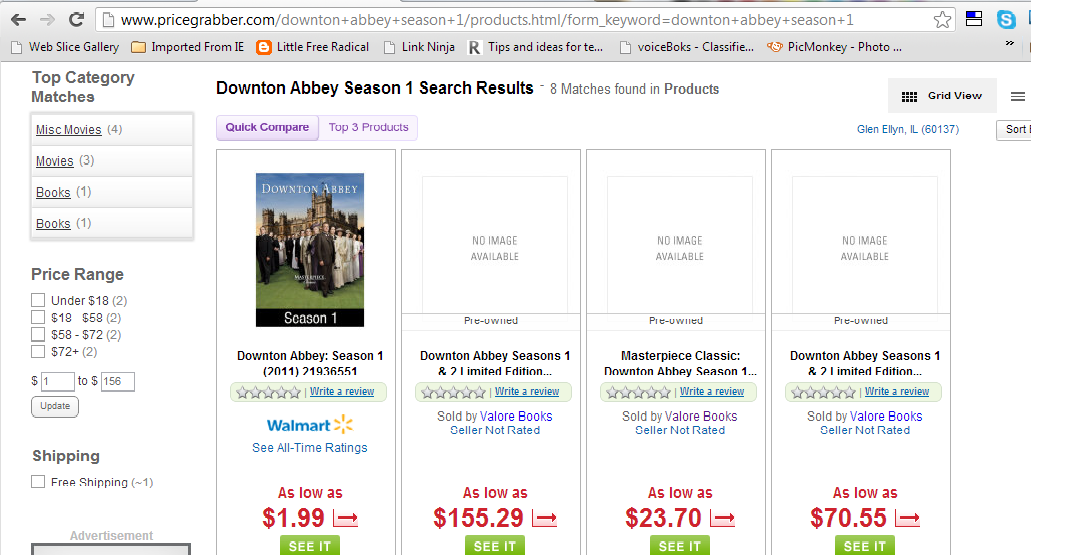Click the browser back arrow

click(x=18, y=20)
